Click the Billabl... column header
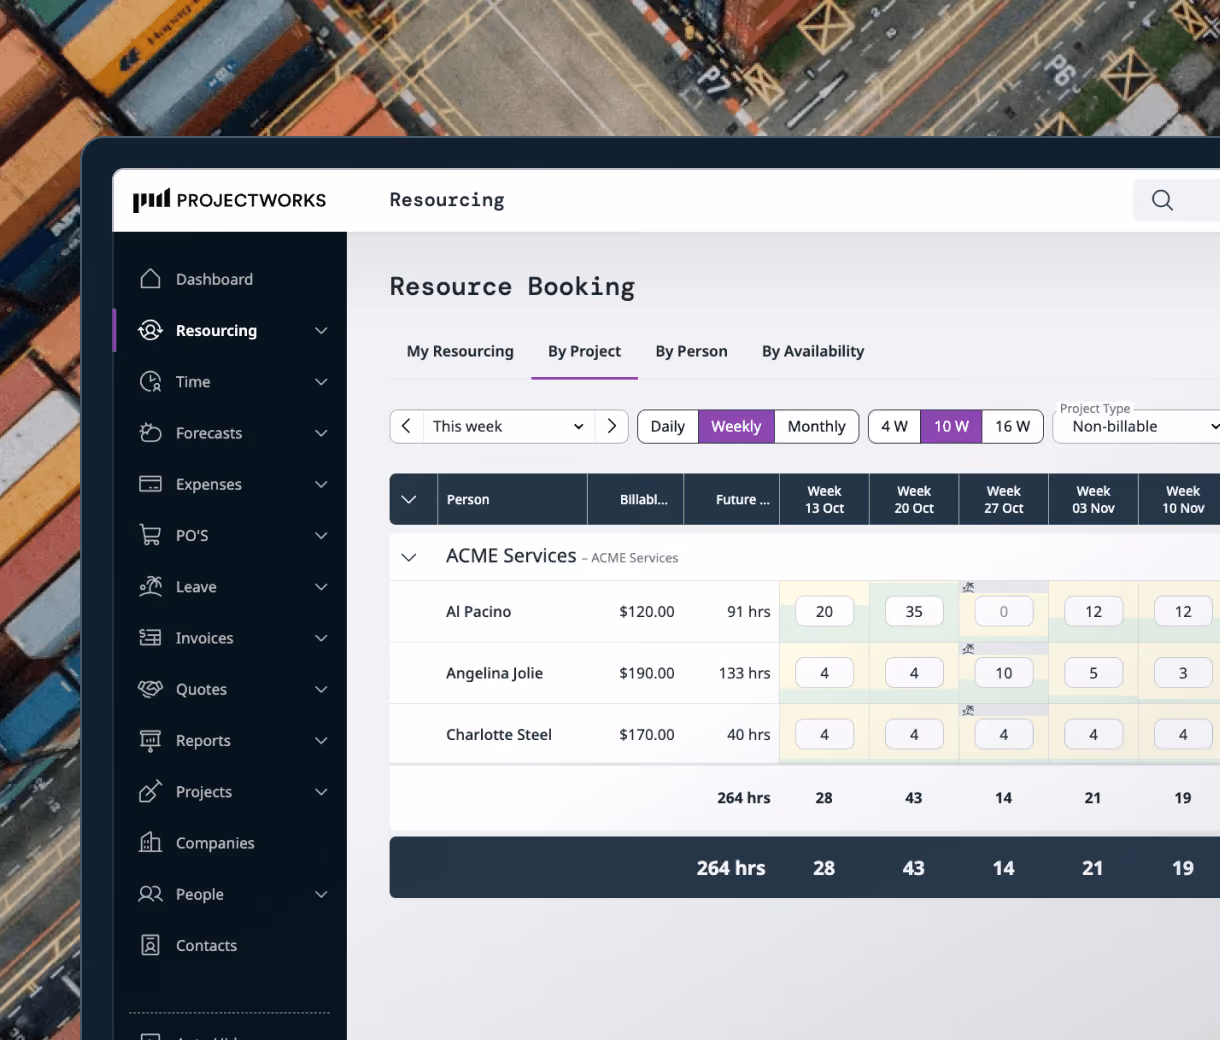 click(636, 499)
